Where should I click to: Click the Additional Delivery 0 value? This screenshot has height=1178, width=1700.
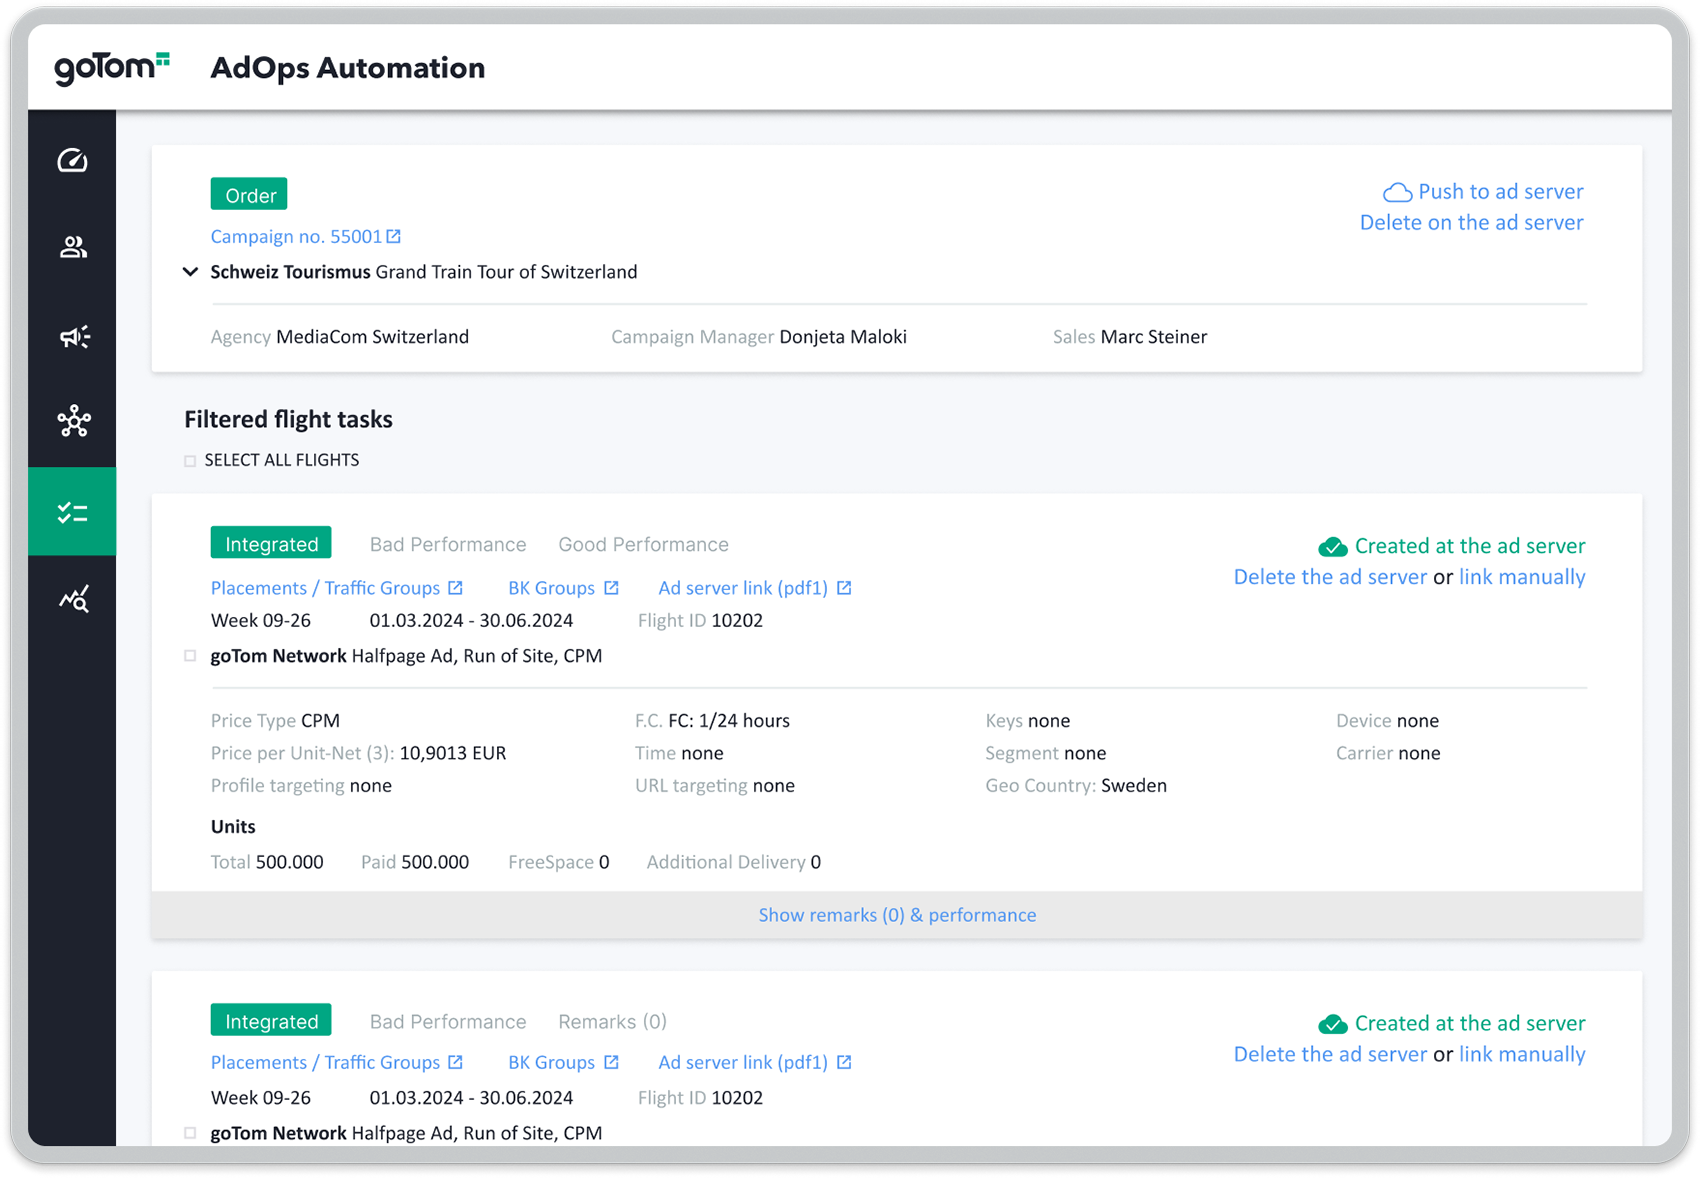coord(816,862)
